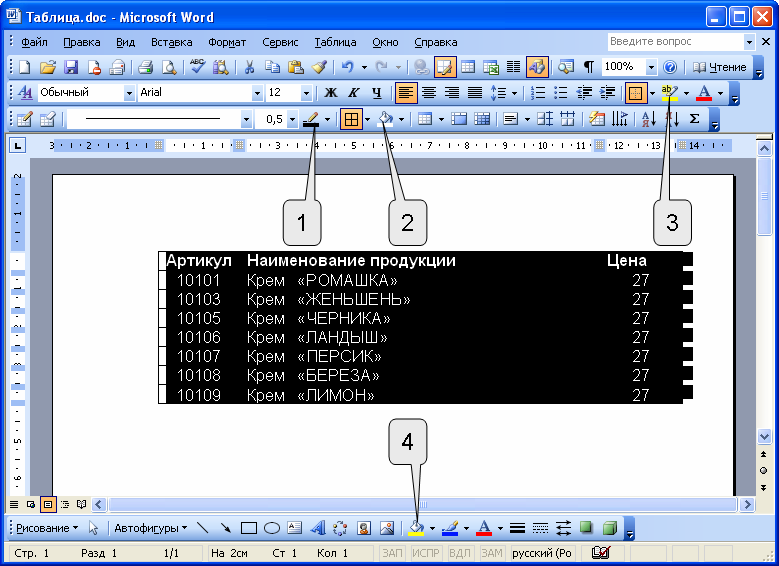The width and height of the screenshot is (779, 566).
Task: Click the yellow highlight color button
Action: click(x=669, y=93)
